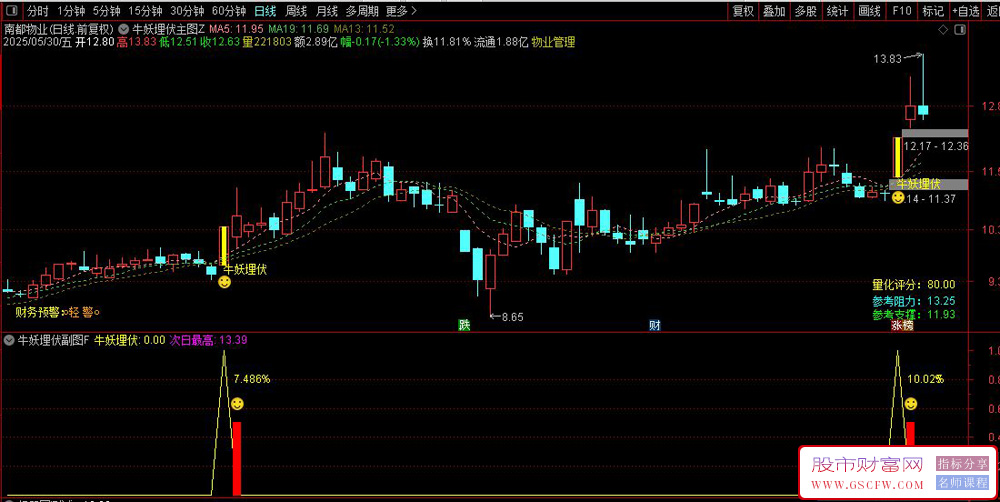Click the 复权 adjustment button
Image resolution: width=1000 pixels, height=502 pixels.
coord(743,11)
